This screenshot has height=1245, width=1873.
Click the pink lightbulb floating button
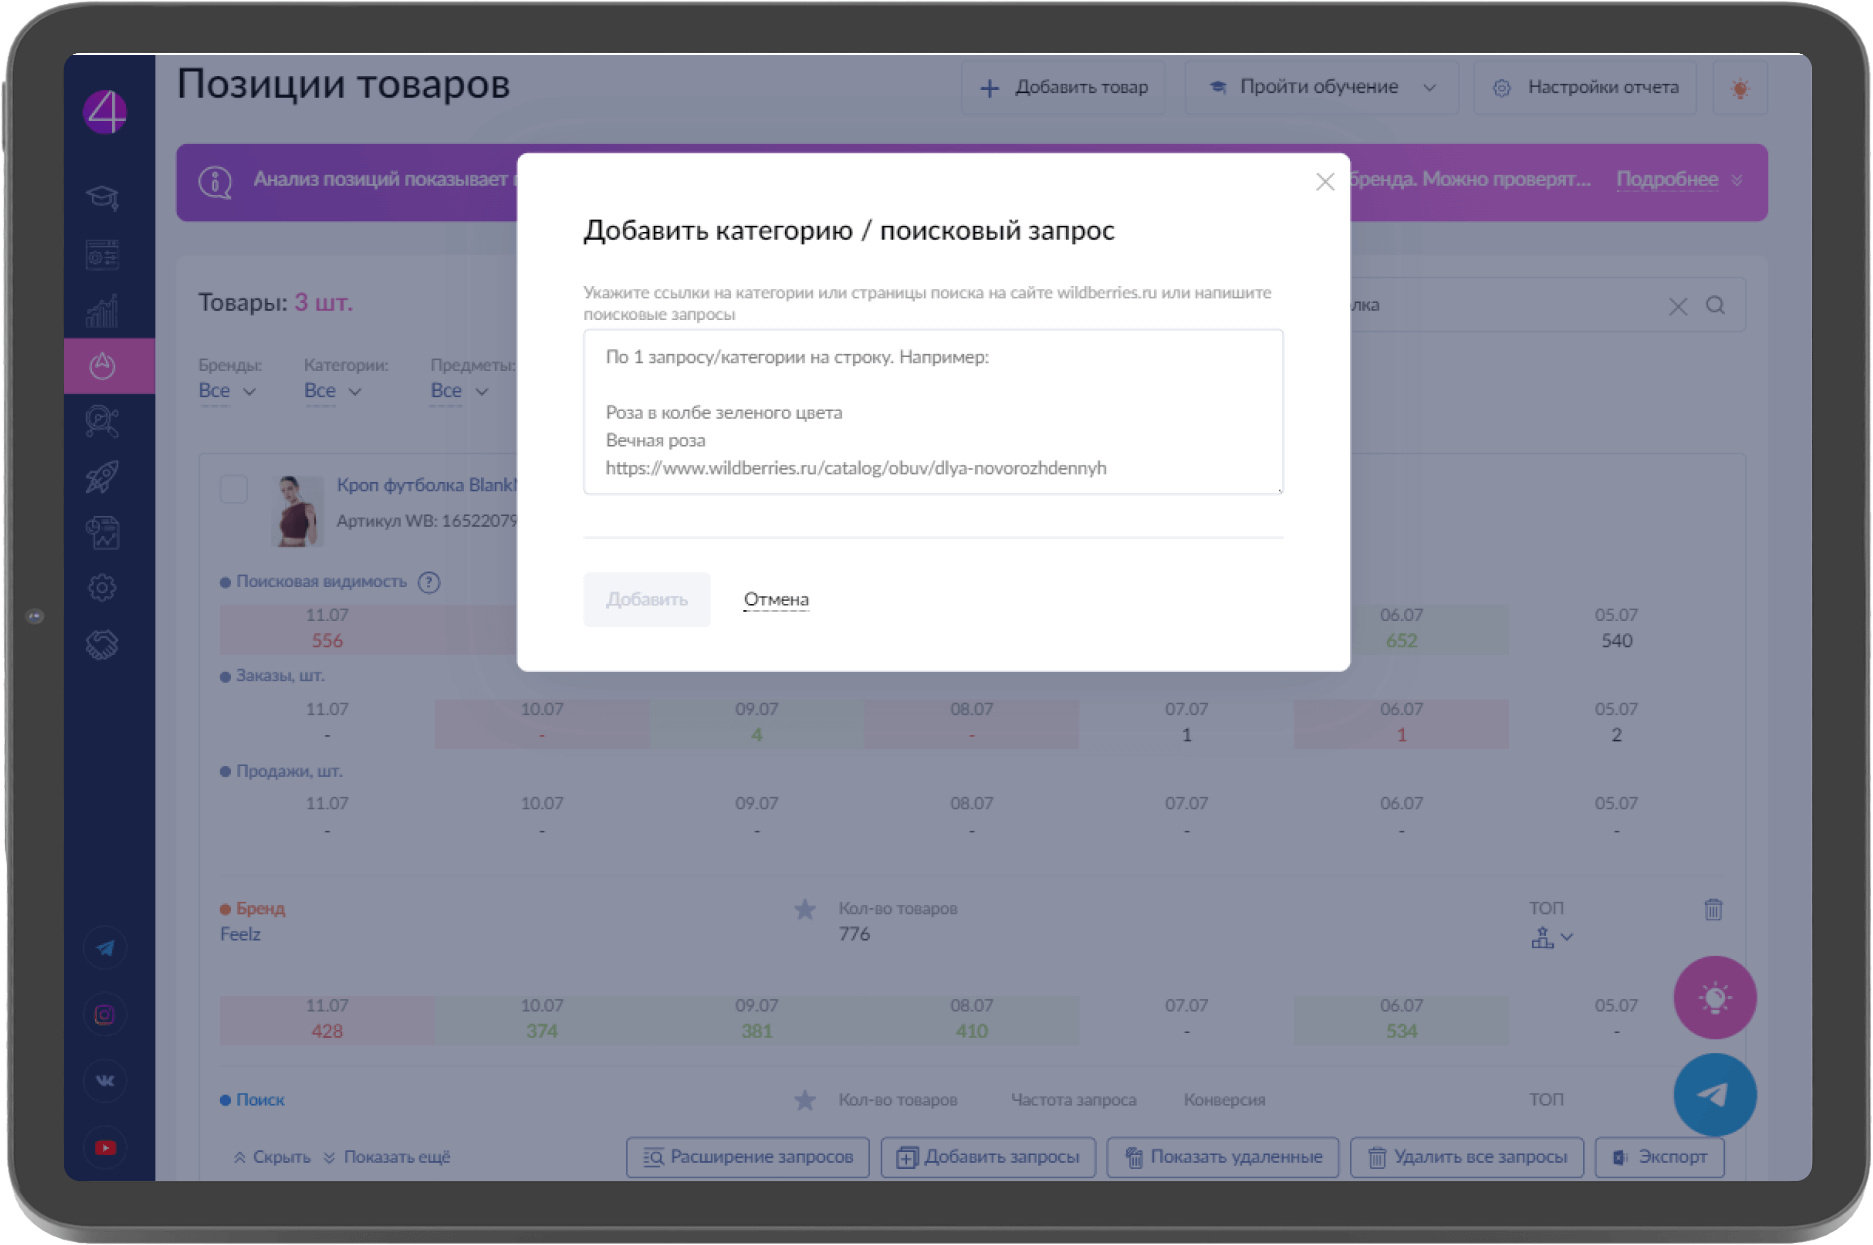(1714, 997)
